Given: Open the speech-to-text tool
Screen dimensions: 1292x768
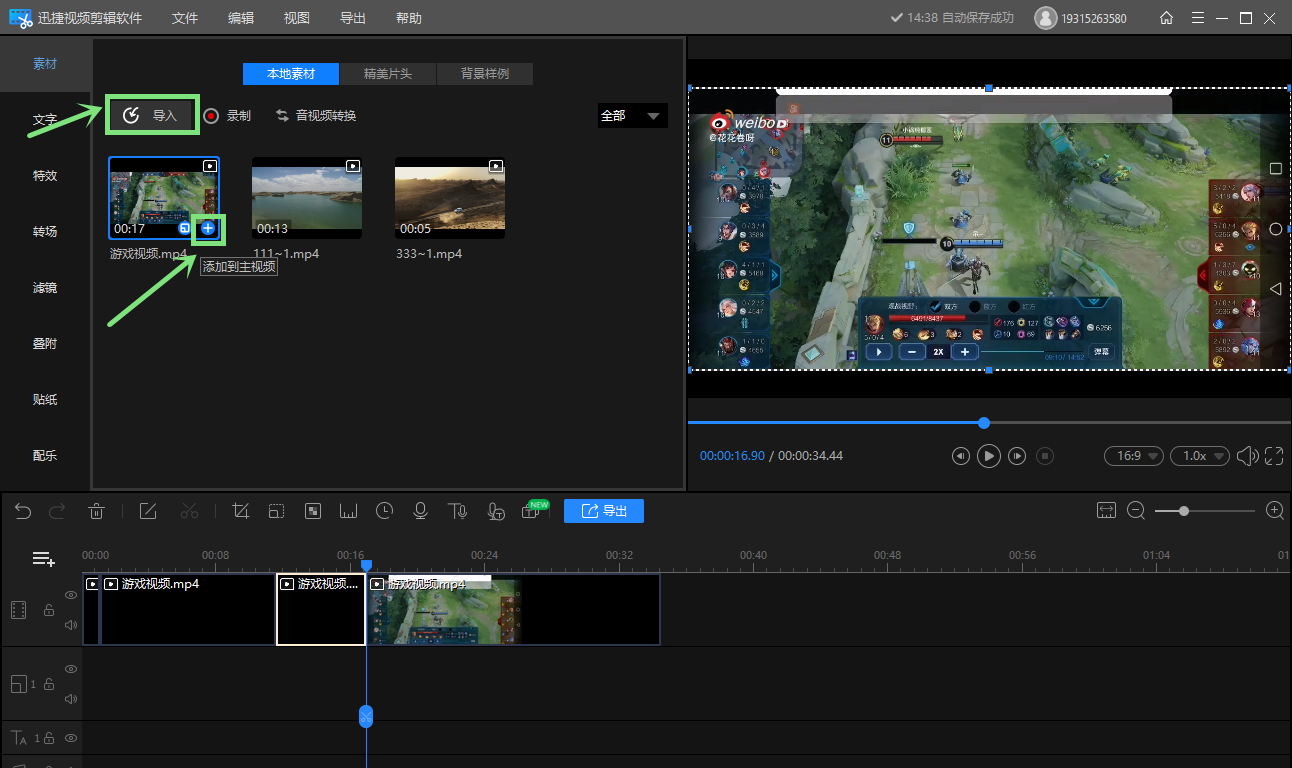Looking at the screenshot, I should (495, 511).
